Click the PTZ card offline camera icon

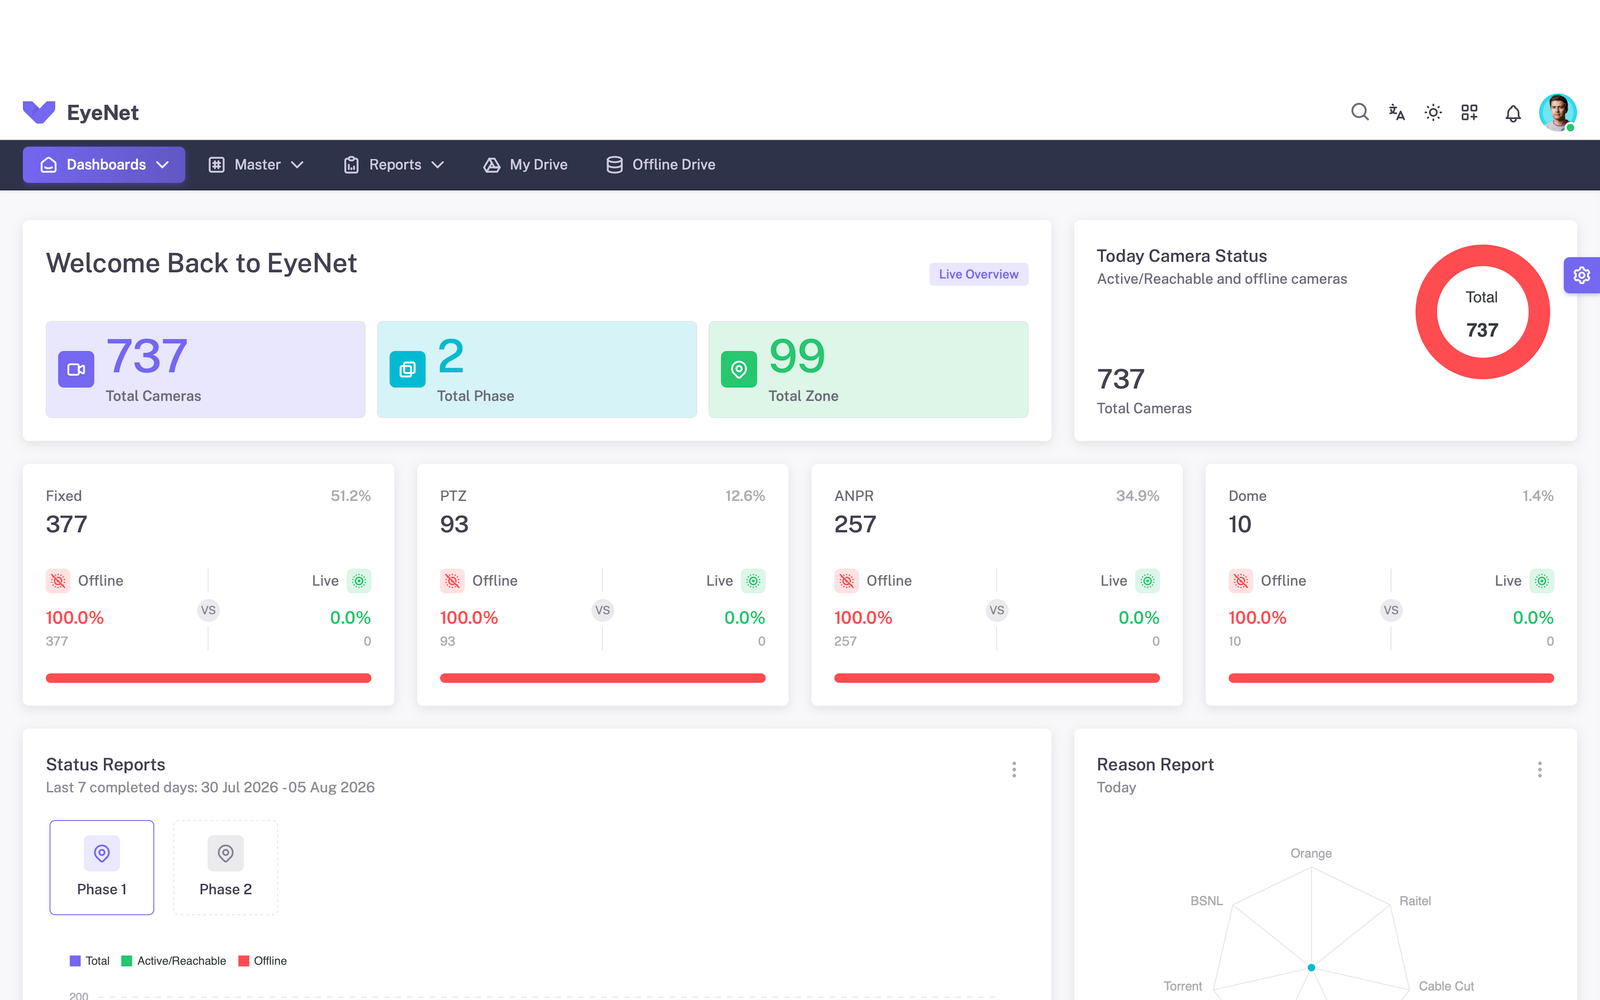452,581
